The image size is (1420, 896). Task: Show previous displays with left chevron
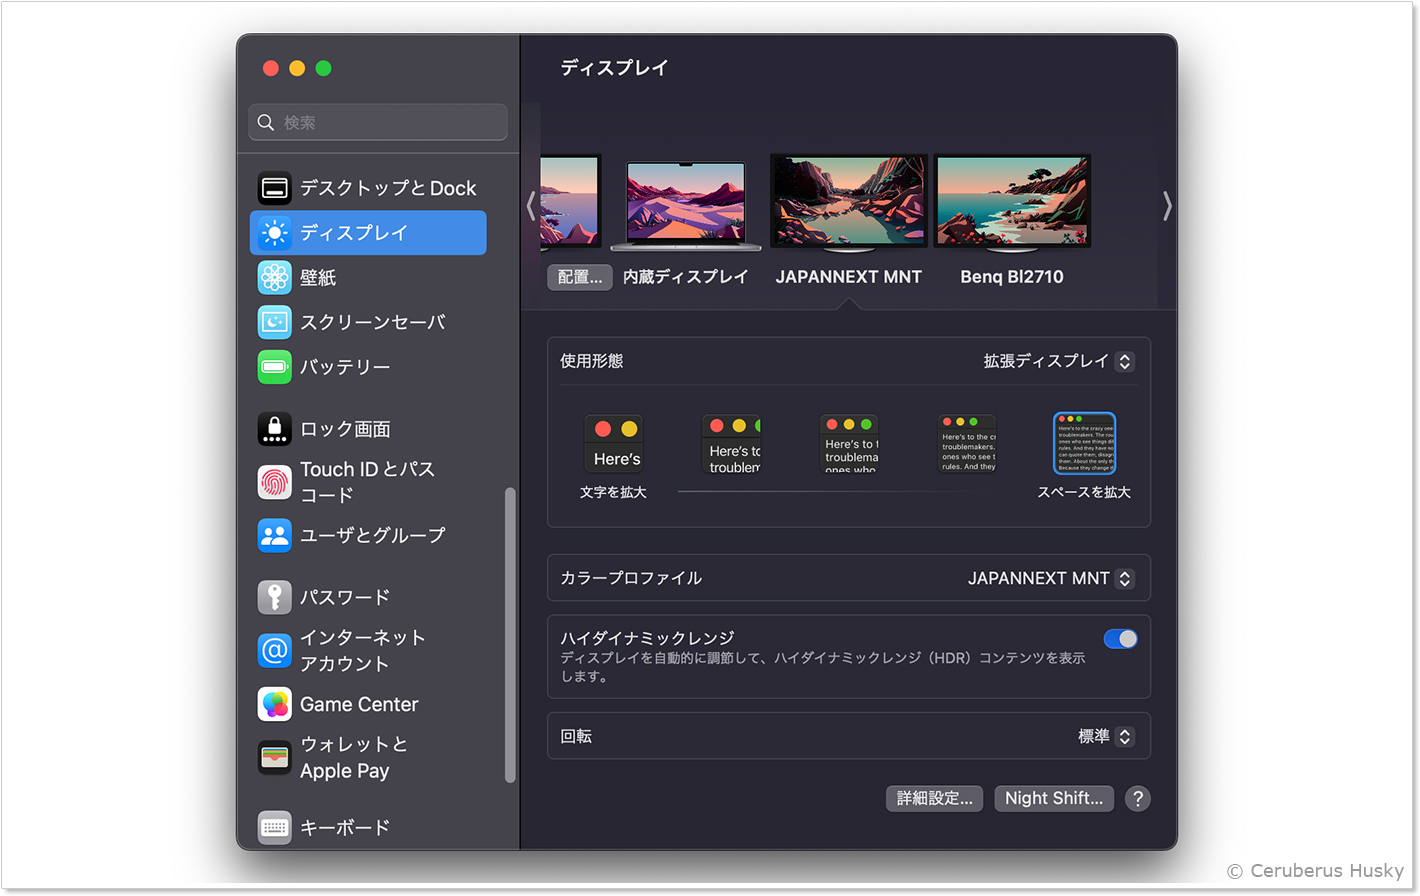click(531, 206)
